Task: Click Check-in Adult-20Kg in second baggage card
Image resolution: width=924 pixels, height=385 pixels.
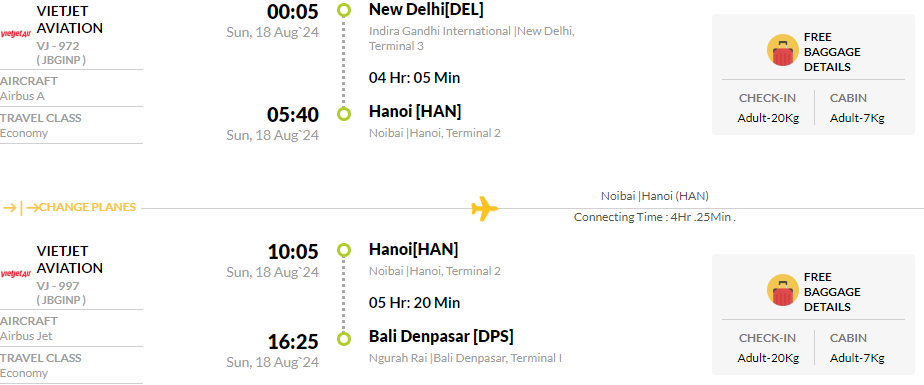Action: 768,348
